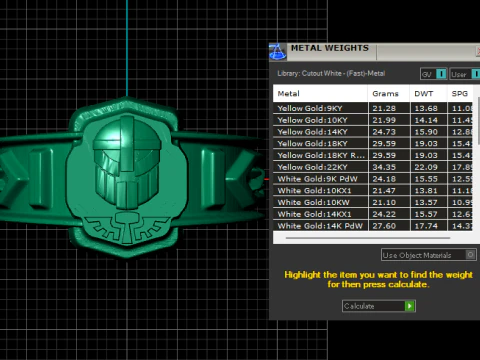Click the Metal Weights scale icon
Viewport: 480px width, 360px height.
pyautogui.click(x=277, y=52)
